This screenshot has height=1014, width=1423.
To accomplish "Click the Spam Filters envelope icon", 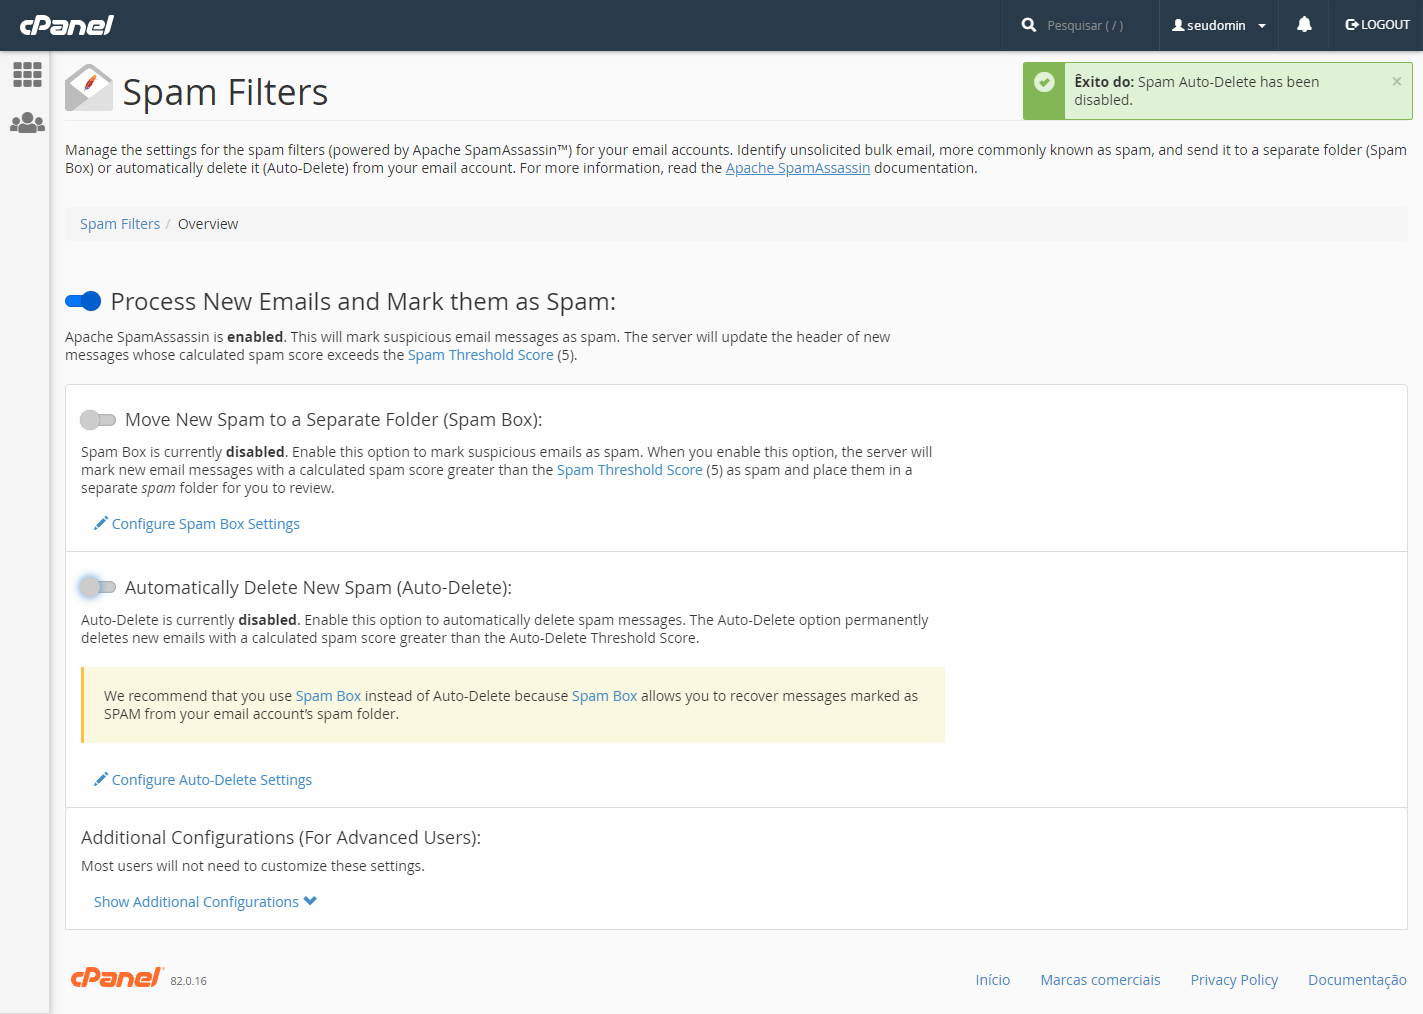I will (x=88, y=88).
